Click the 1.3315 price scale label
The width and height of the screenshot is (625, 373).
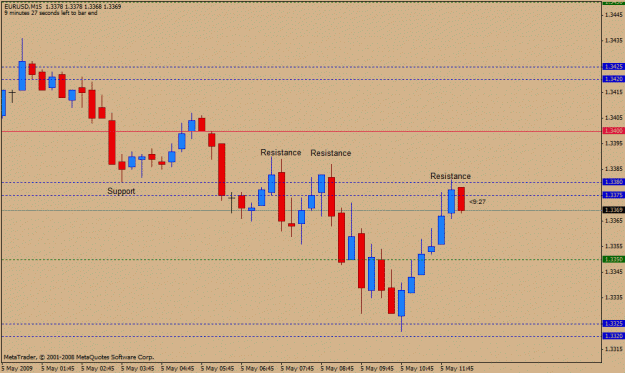614,349
